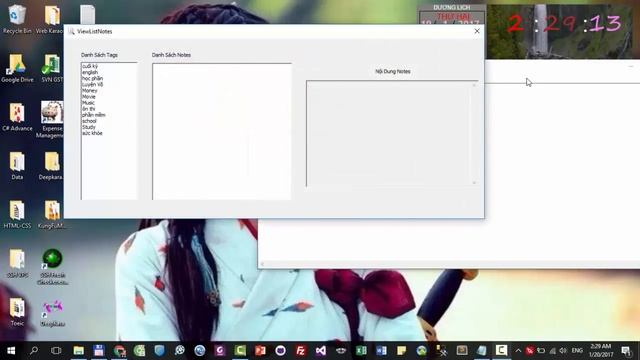The image size is (640, 360).
Task: Open Recycle Bin desktop icon
Action: click(x=17, y=19)
